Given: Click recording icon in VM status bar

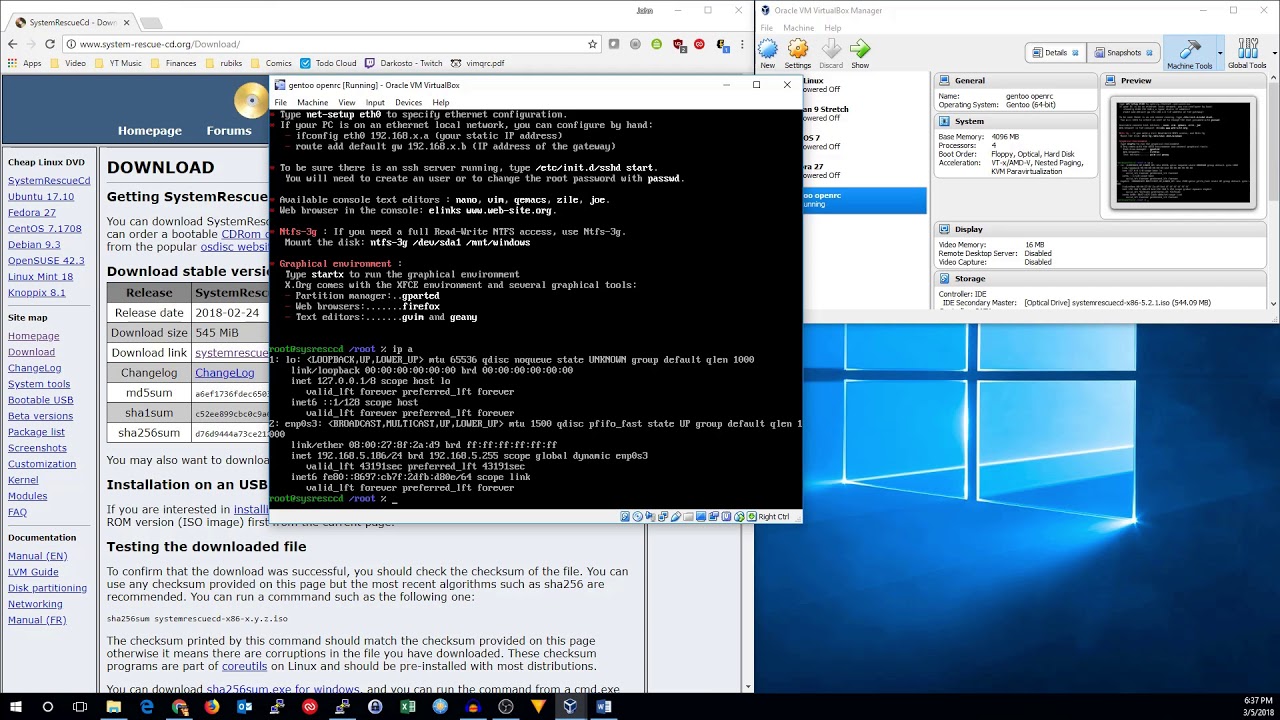Looking at the screenshot, I should 713,517.
